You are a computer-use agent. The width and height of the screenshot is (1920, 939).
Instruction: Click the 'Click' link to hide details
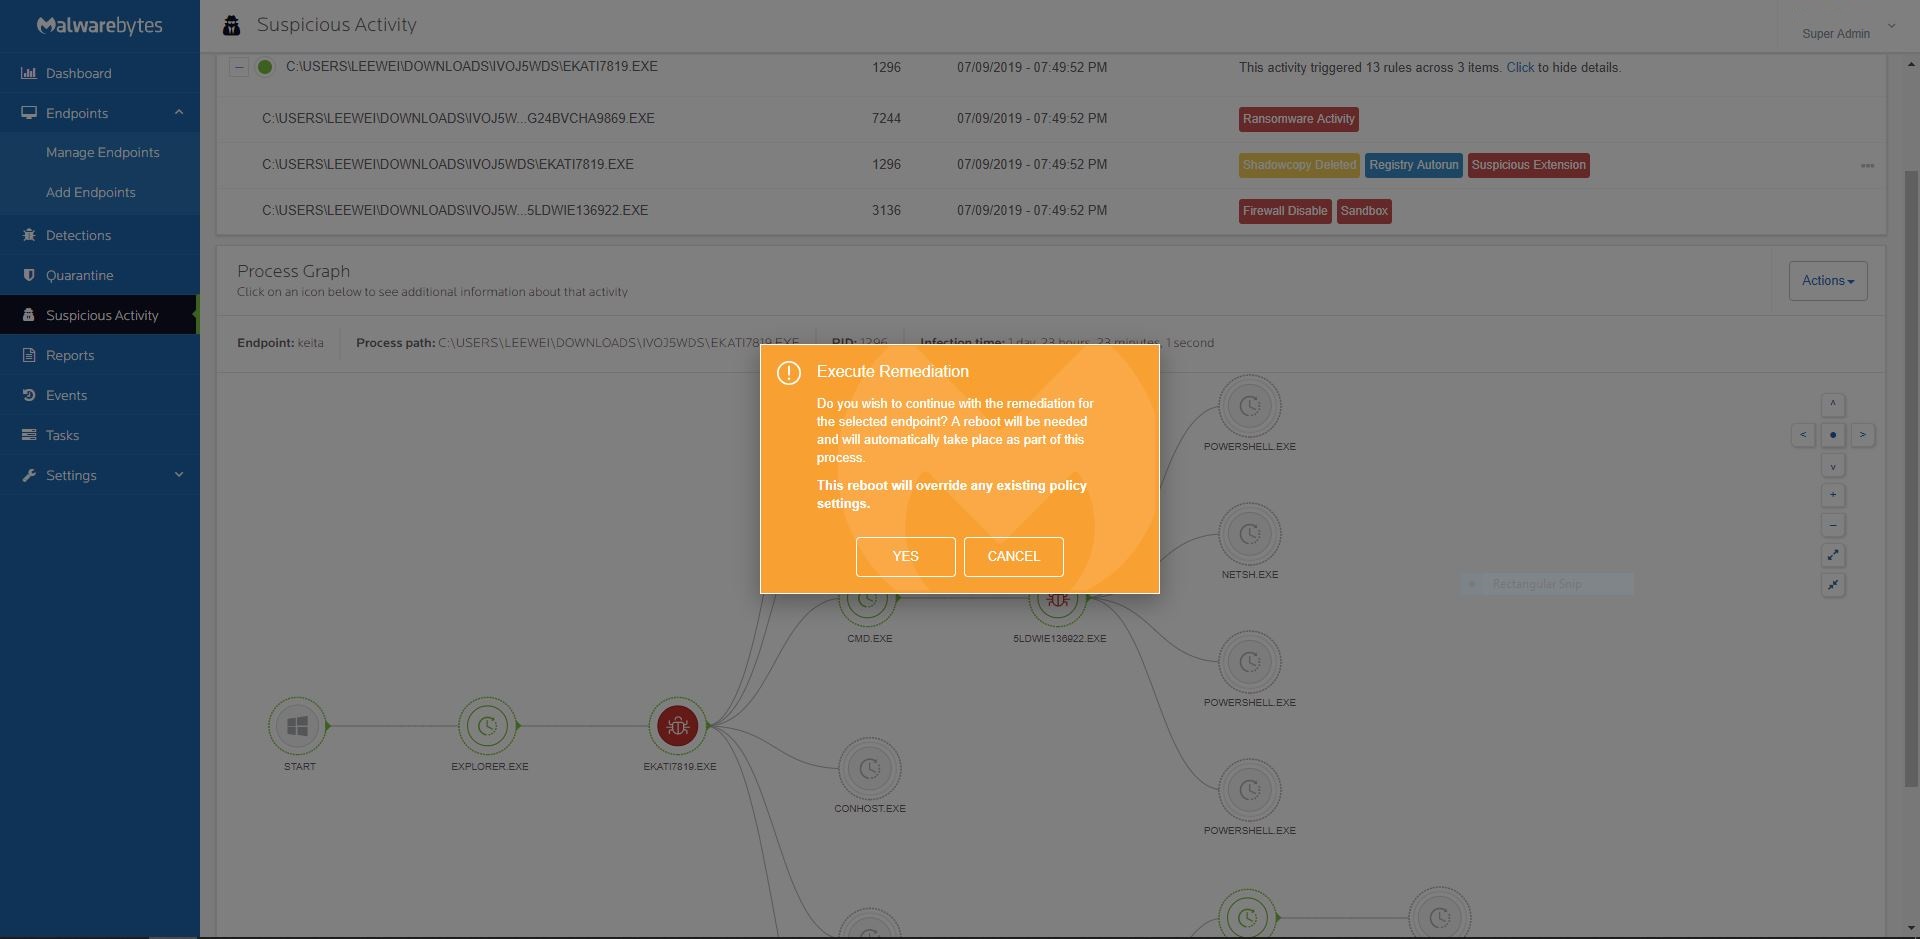coord(1519,67)
